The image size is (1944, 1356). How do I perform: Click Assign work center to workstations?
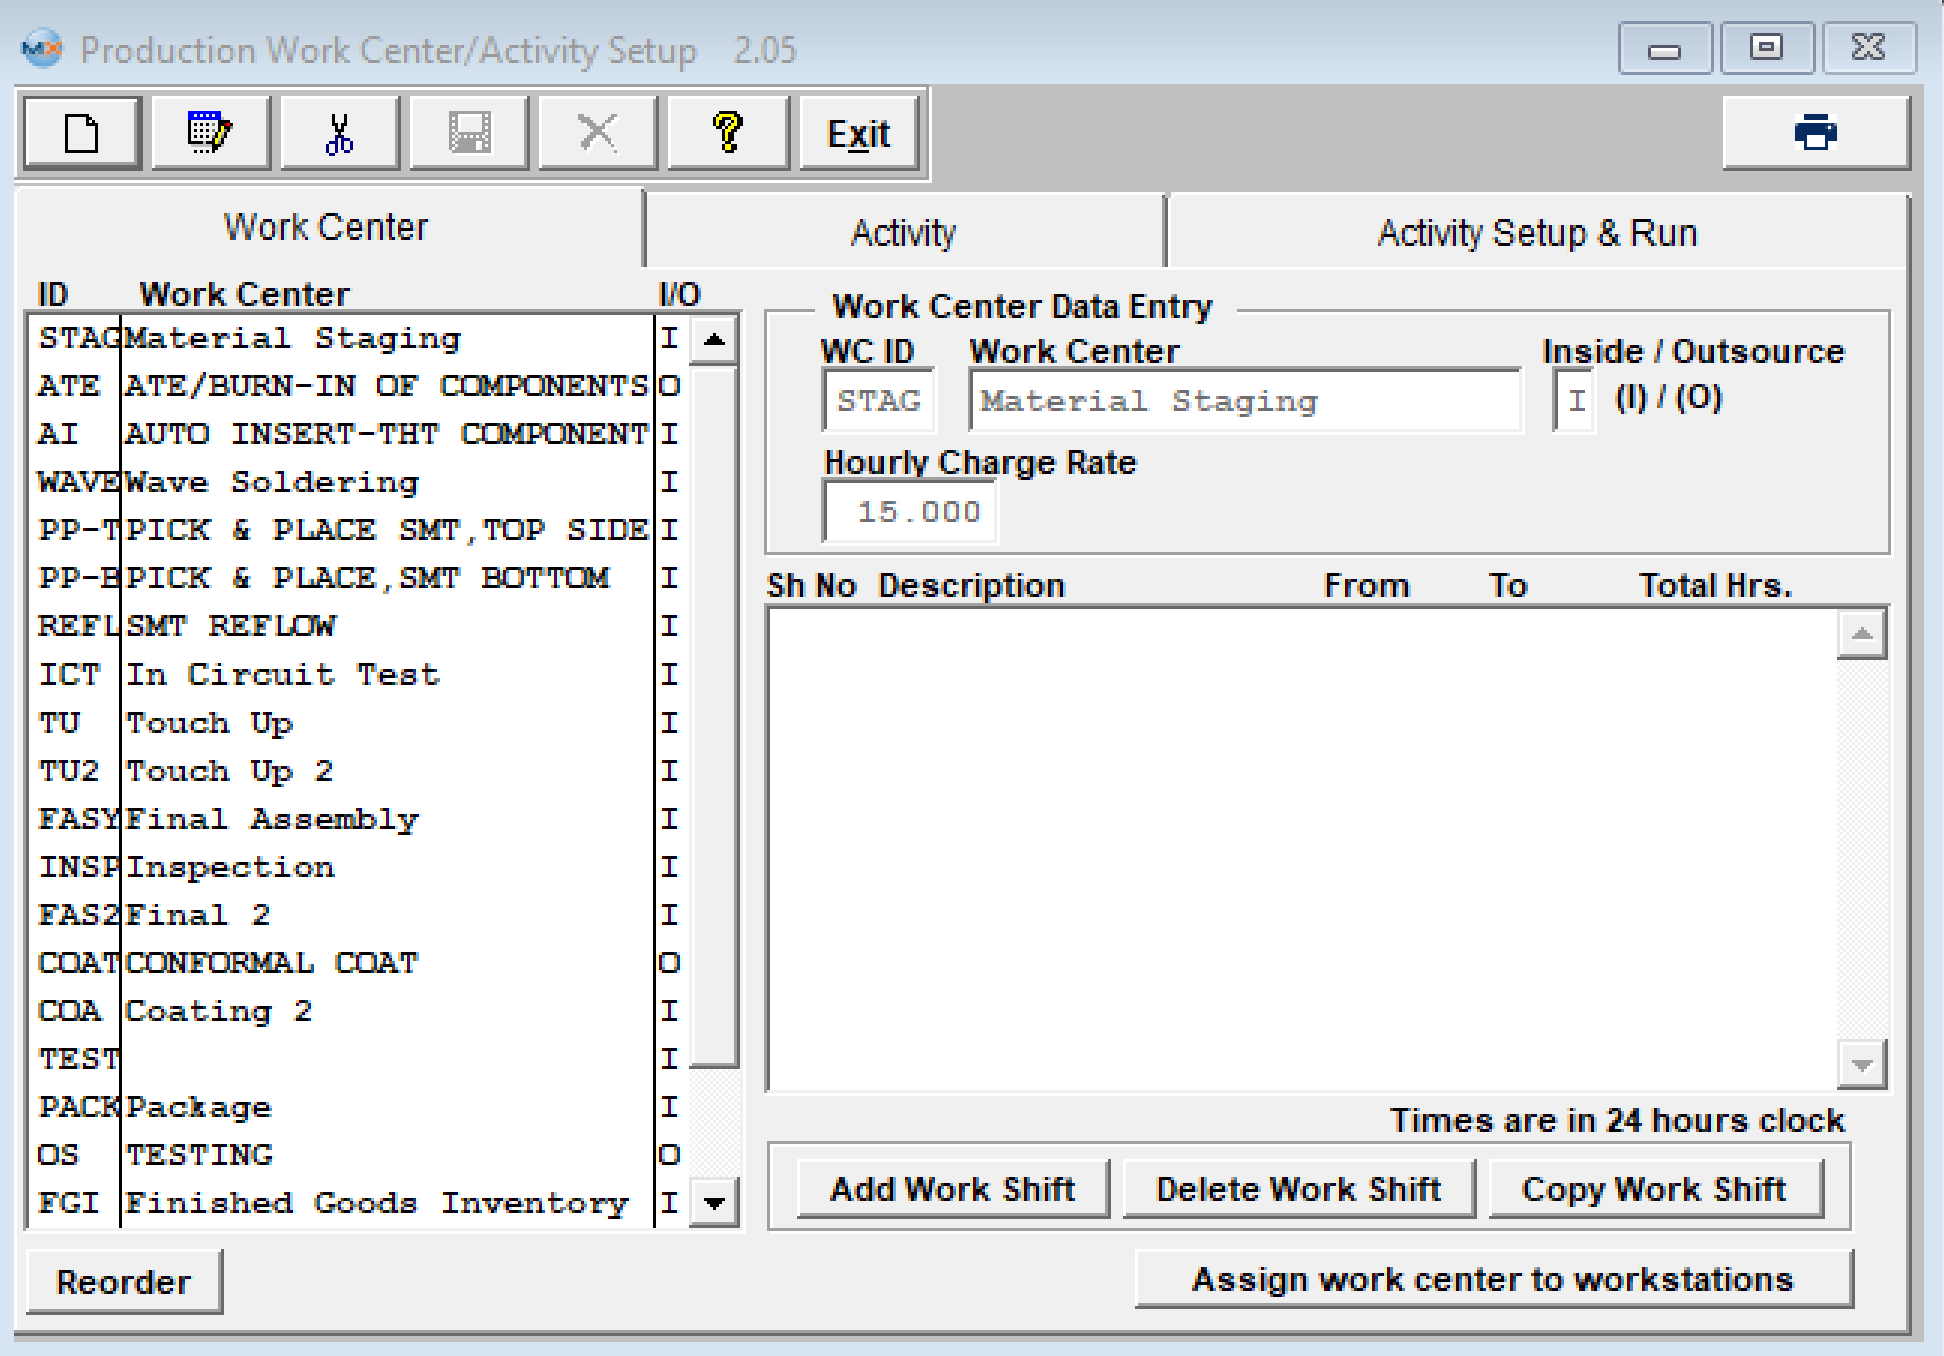tap(1492, 1280)
